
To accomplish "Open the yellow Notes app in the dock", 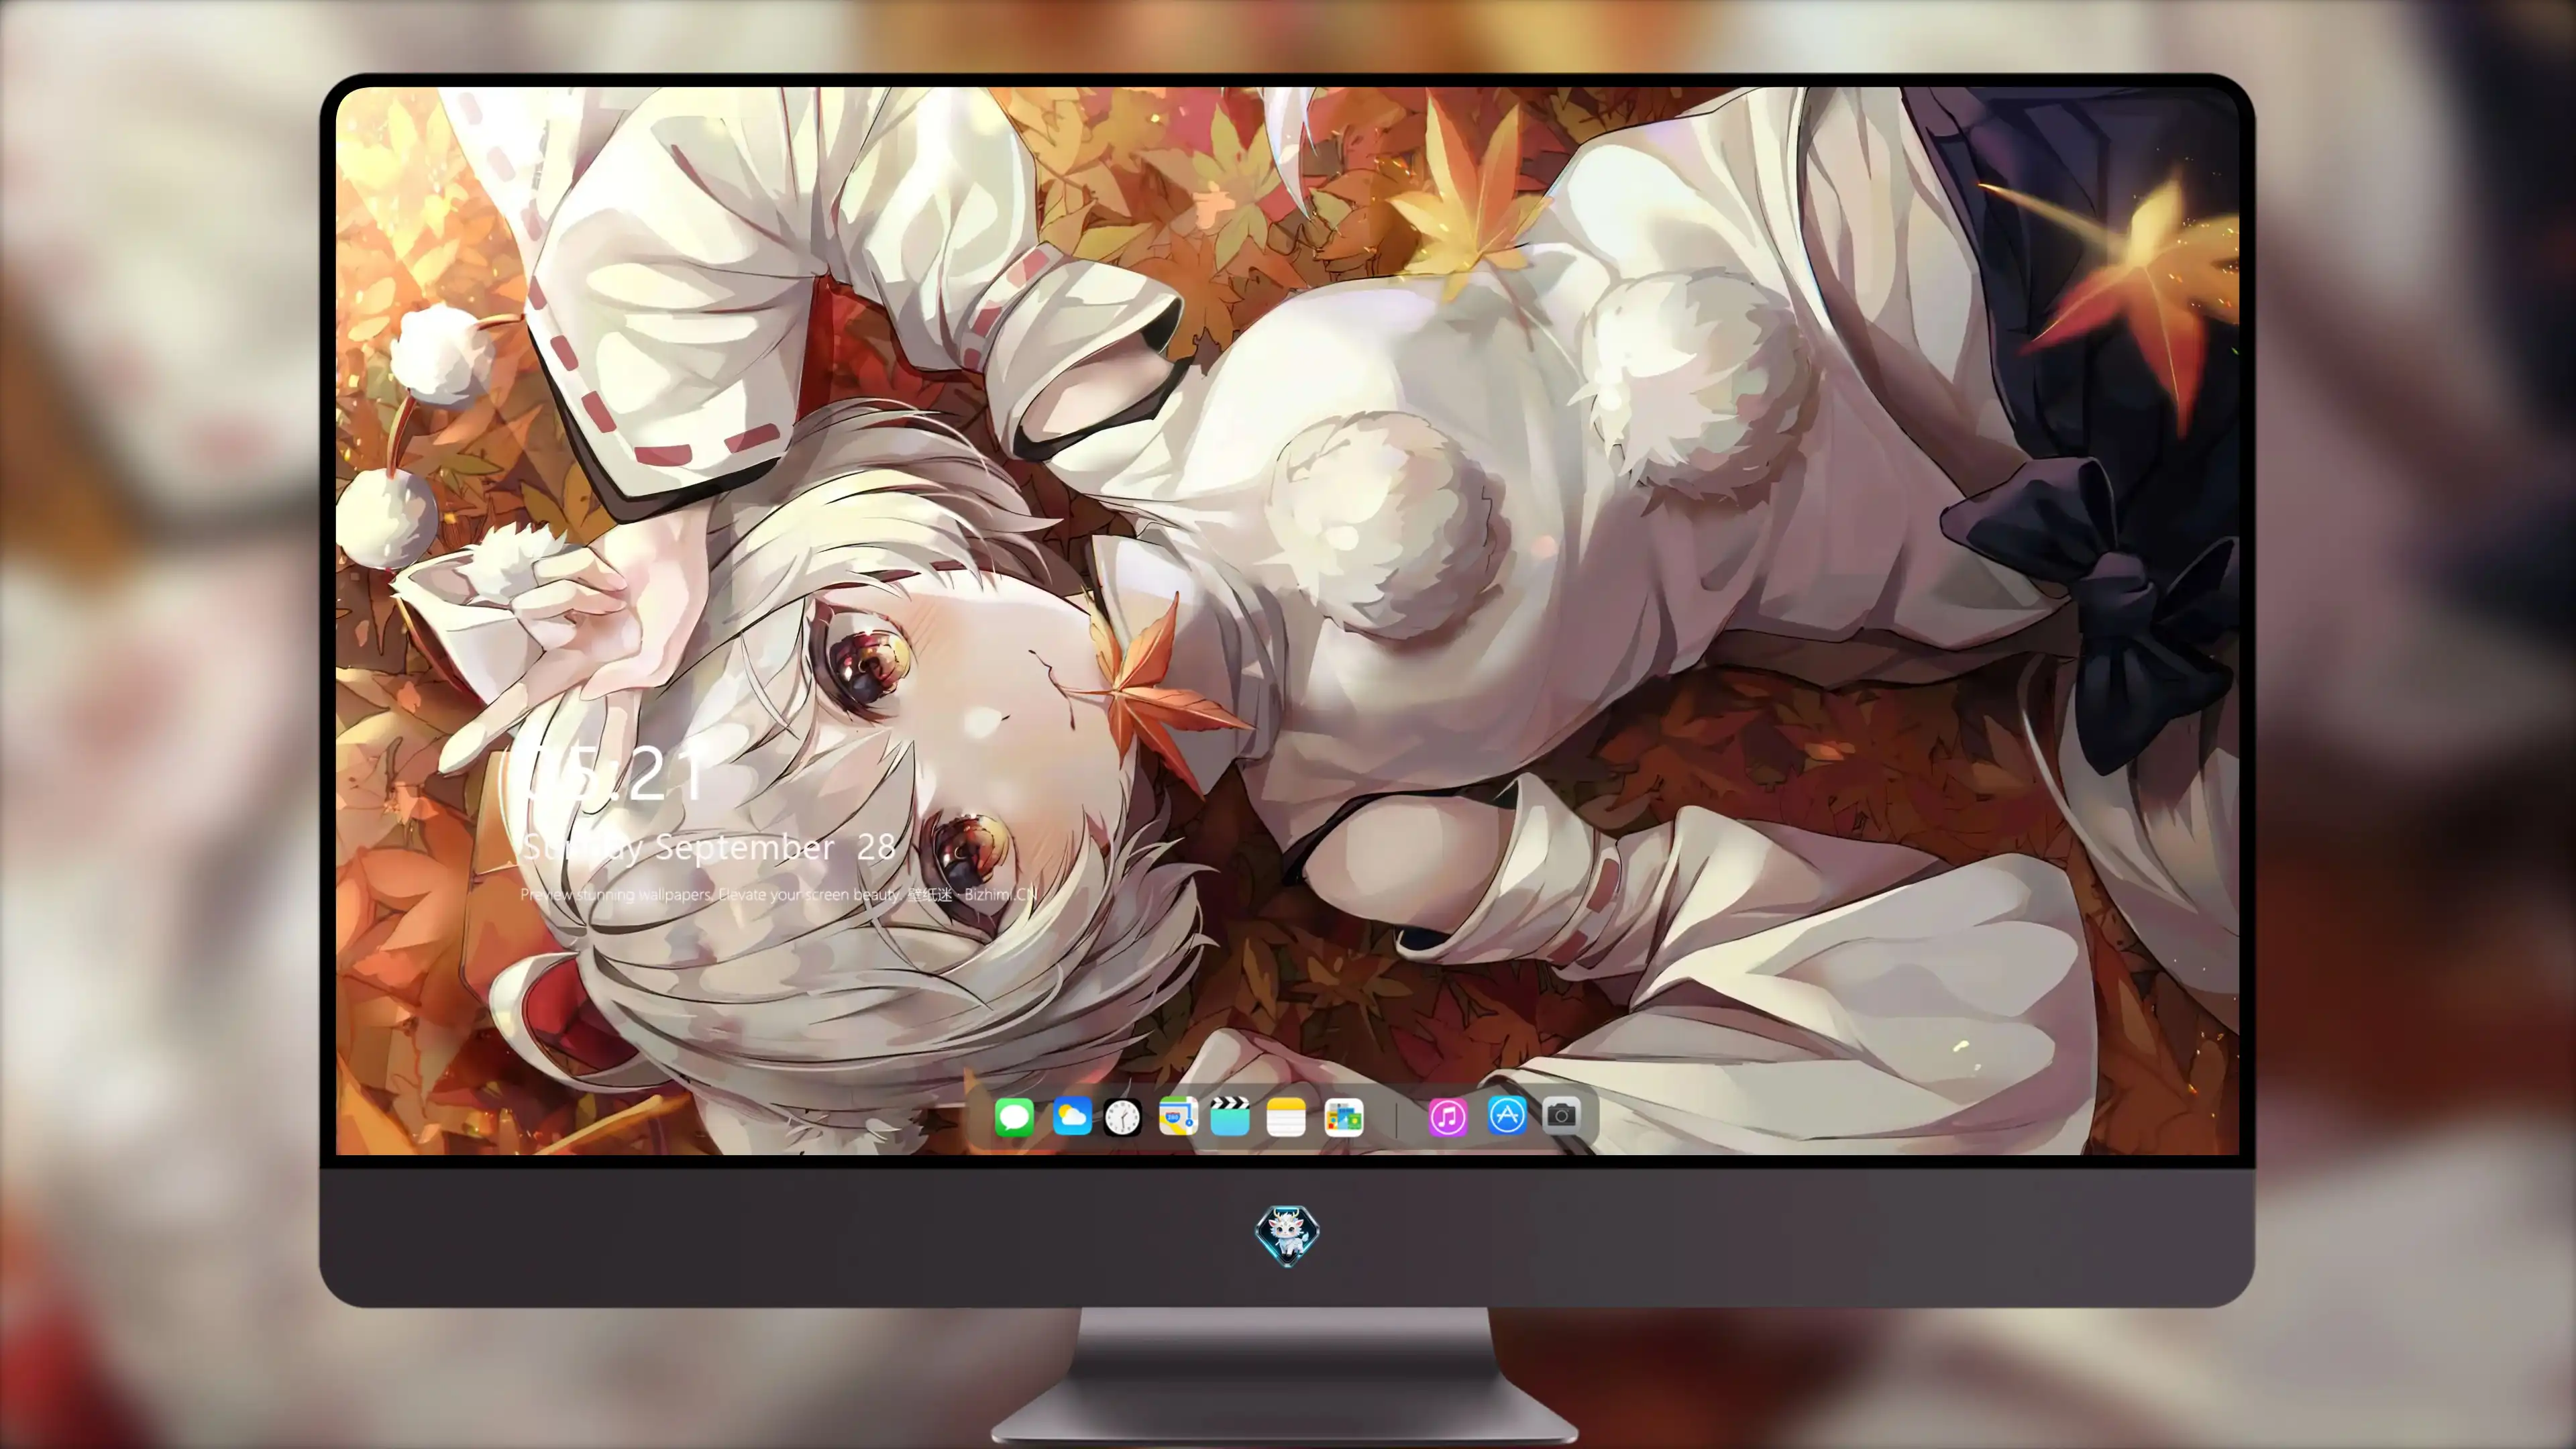I will [x=1286, y=1117].
